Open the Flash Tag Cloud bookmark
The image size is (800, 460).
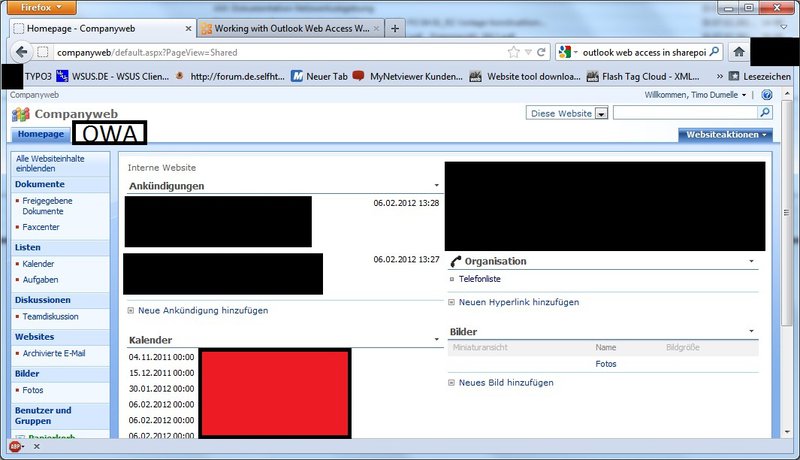(643, 76)
